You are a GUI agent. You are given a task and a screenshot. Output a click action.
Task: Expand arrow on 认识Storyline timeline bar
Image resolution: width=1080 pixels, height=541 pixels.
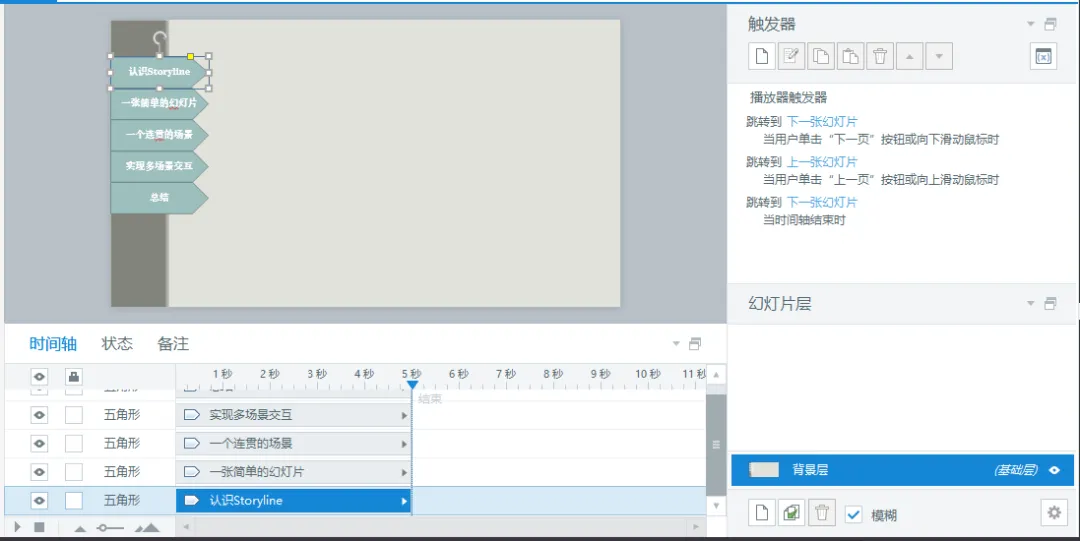point(404,501)
